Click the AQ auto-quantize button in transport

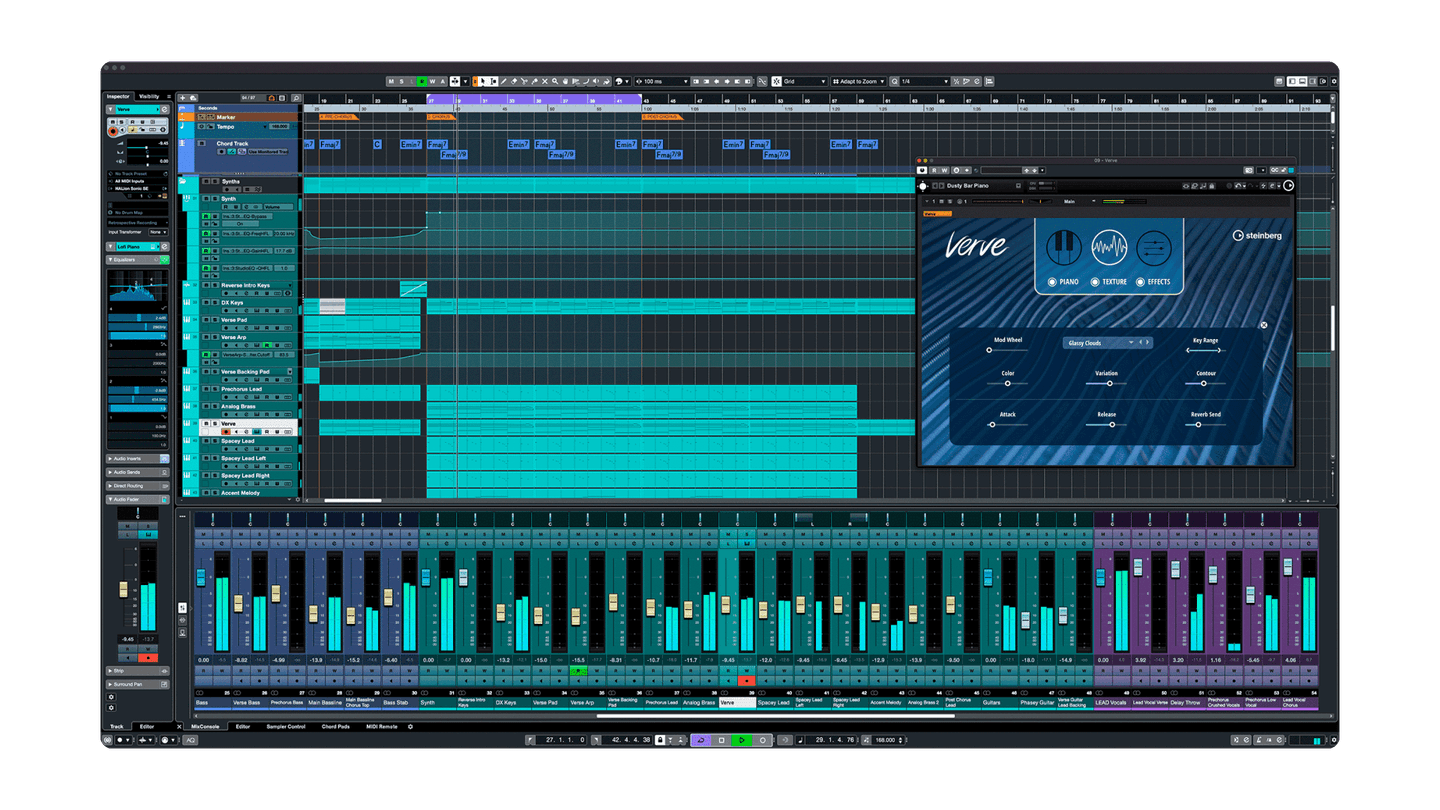click(x=191, y=740)
